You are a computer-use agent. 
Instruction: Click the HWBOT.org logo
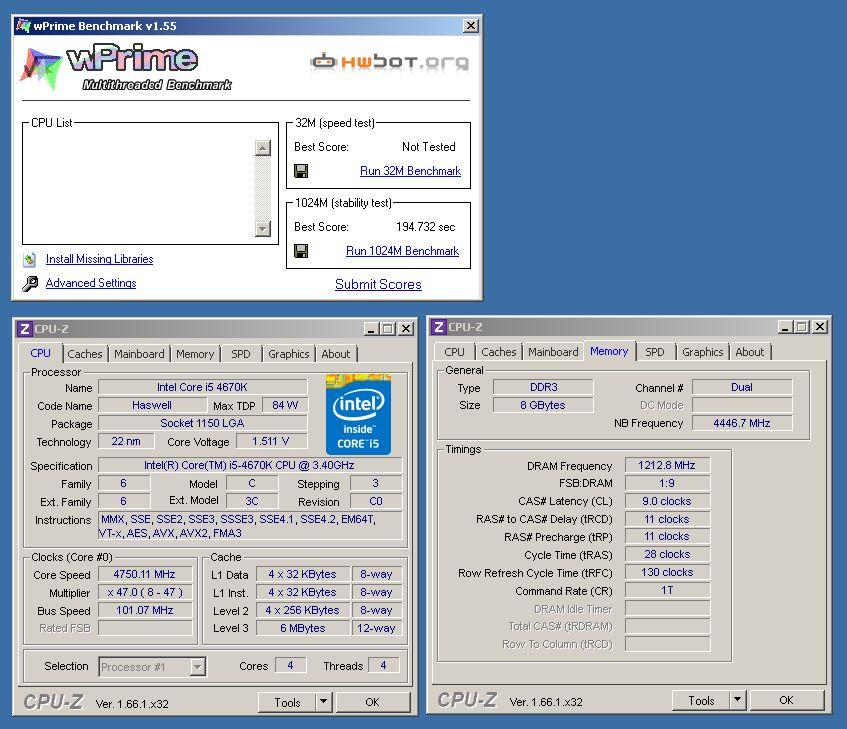[389, 62]
